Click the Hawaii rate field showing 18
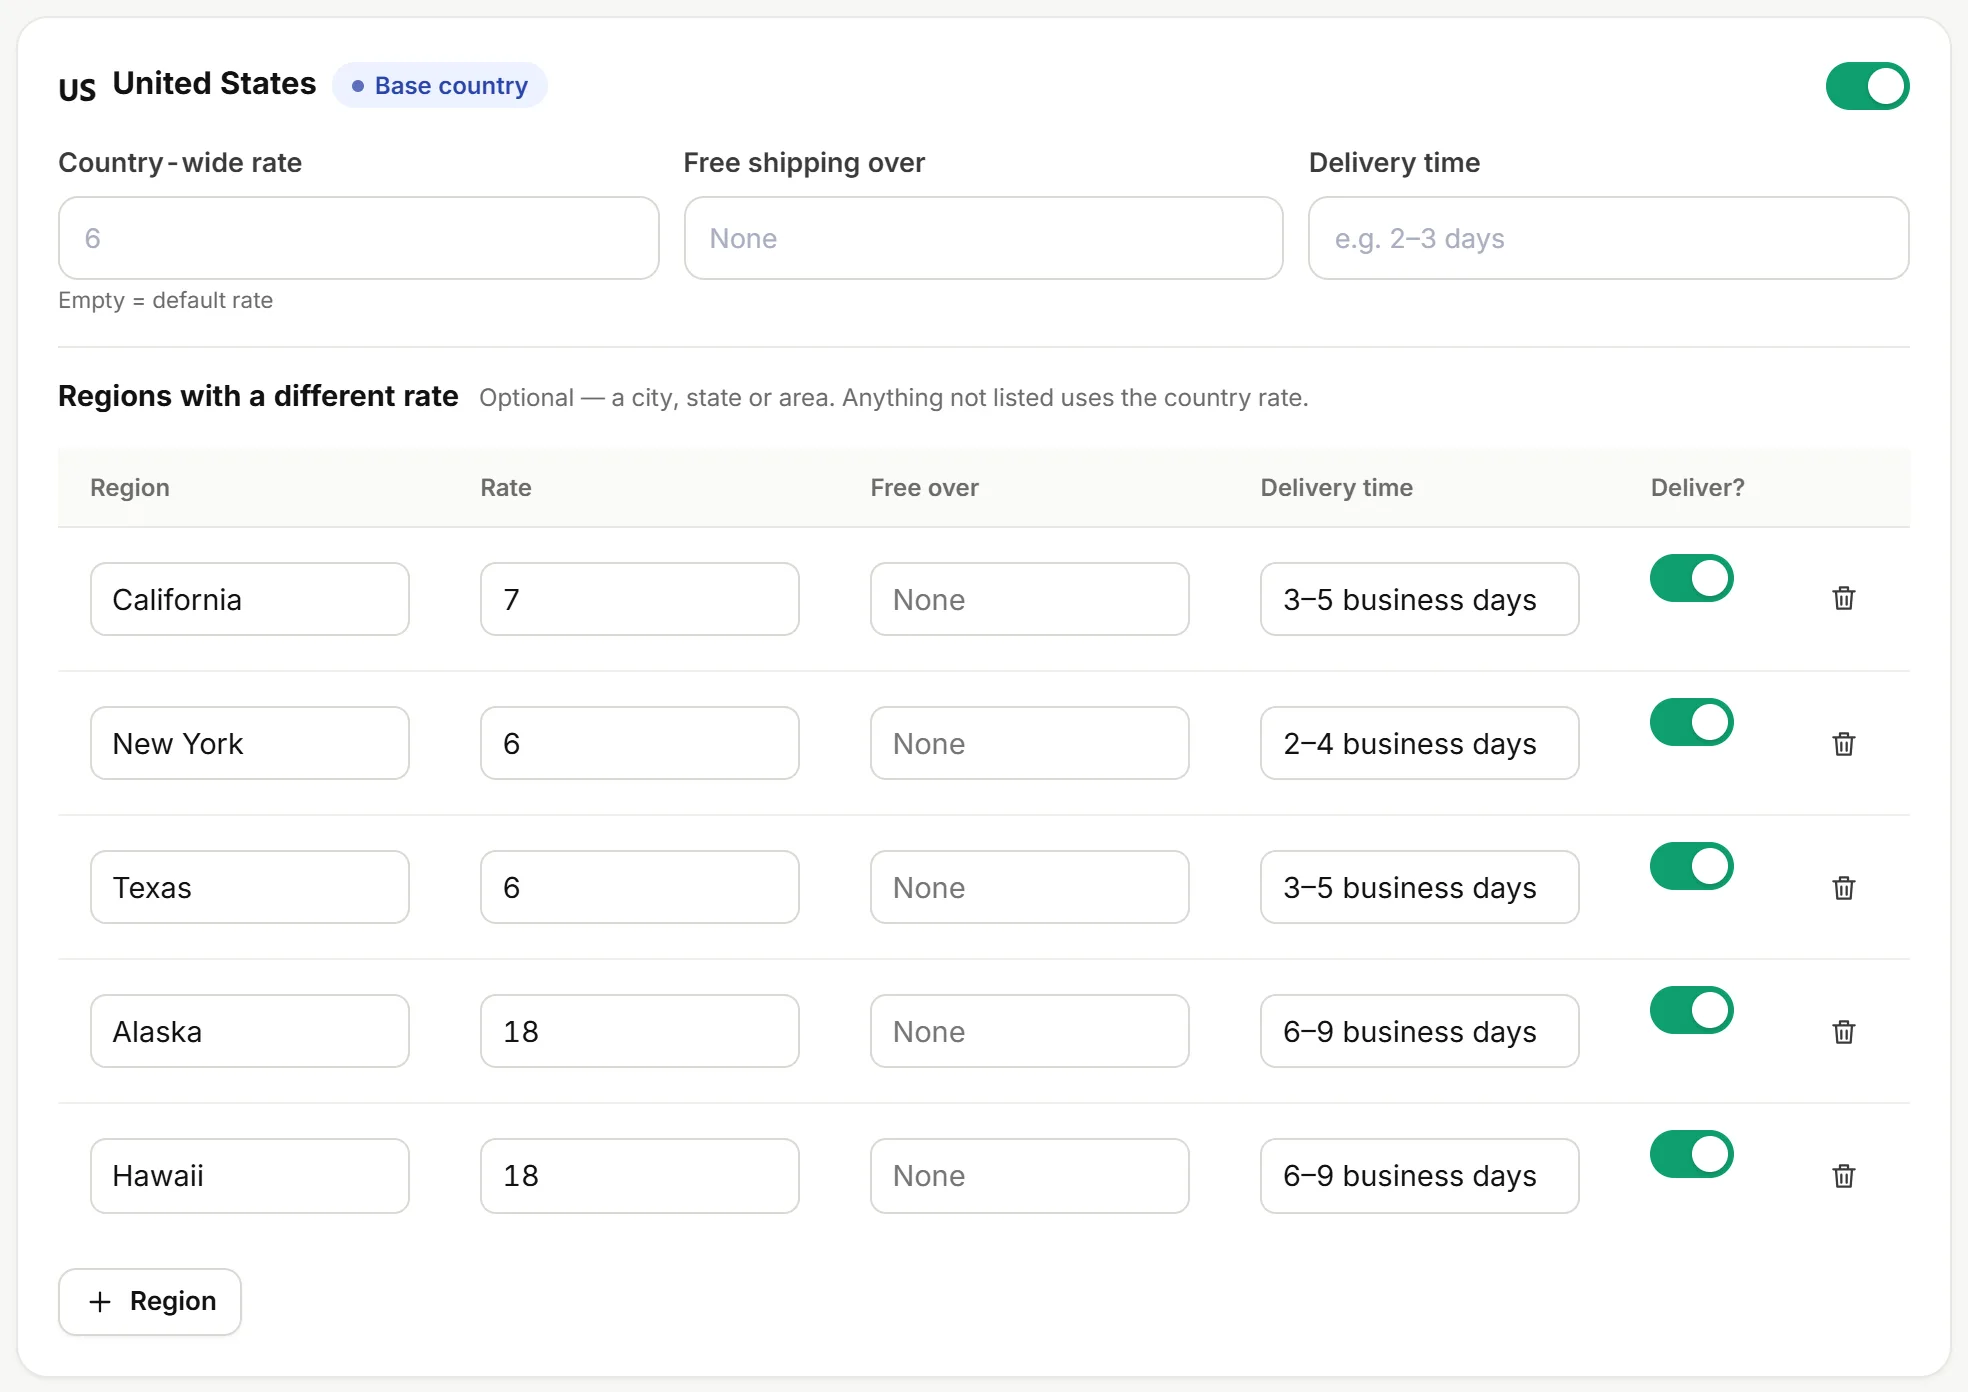 click(640, 1176)
